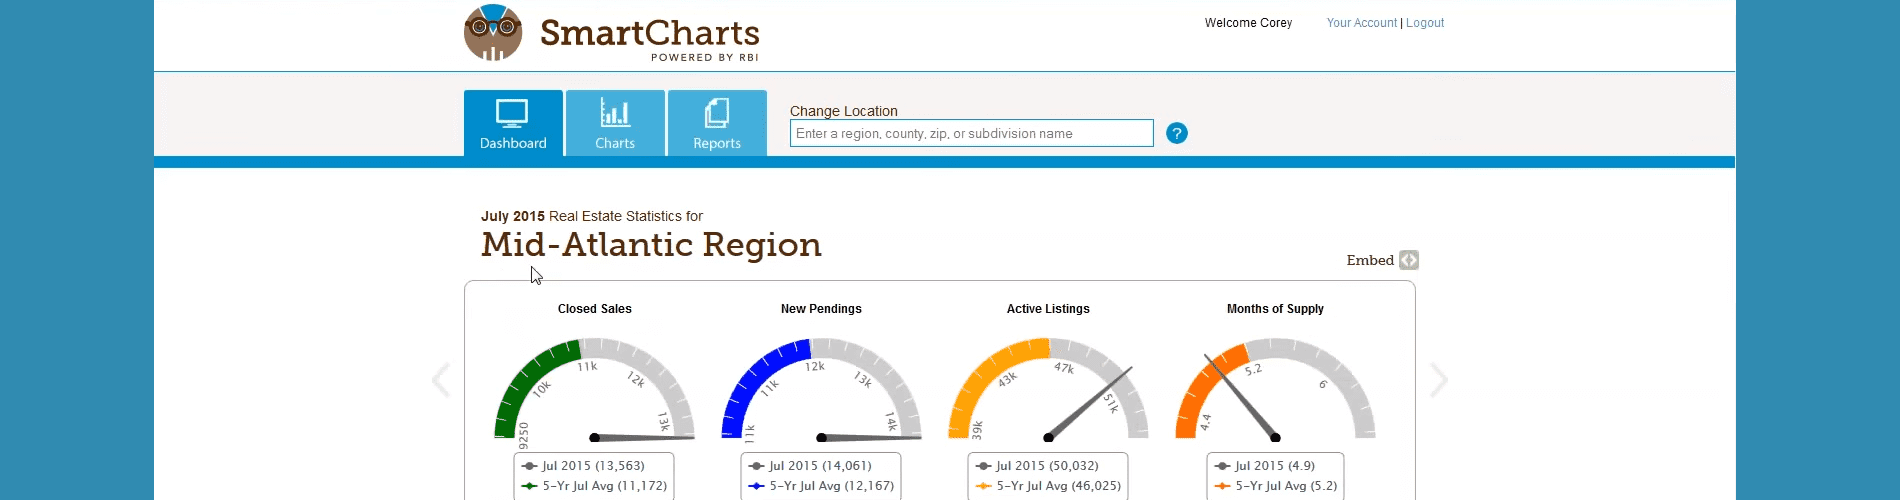Click the New Pendings title
The image size is (1900, 500).
[821, 309]
